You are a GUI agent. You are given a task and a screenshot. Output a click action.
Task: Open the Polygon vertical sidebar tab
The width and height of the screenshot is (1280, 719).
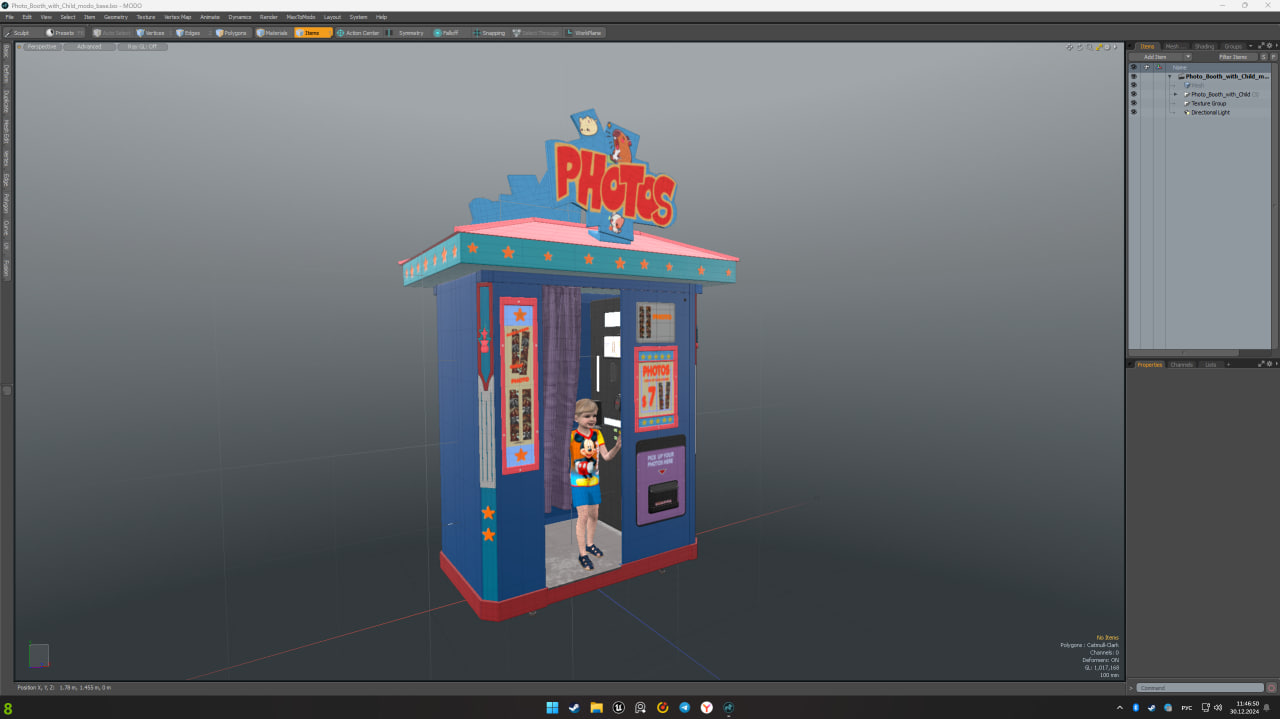click(x=6, y=203)
